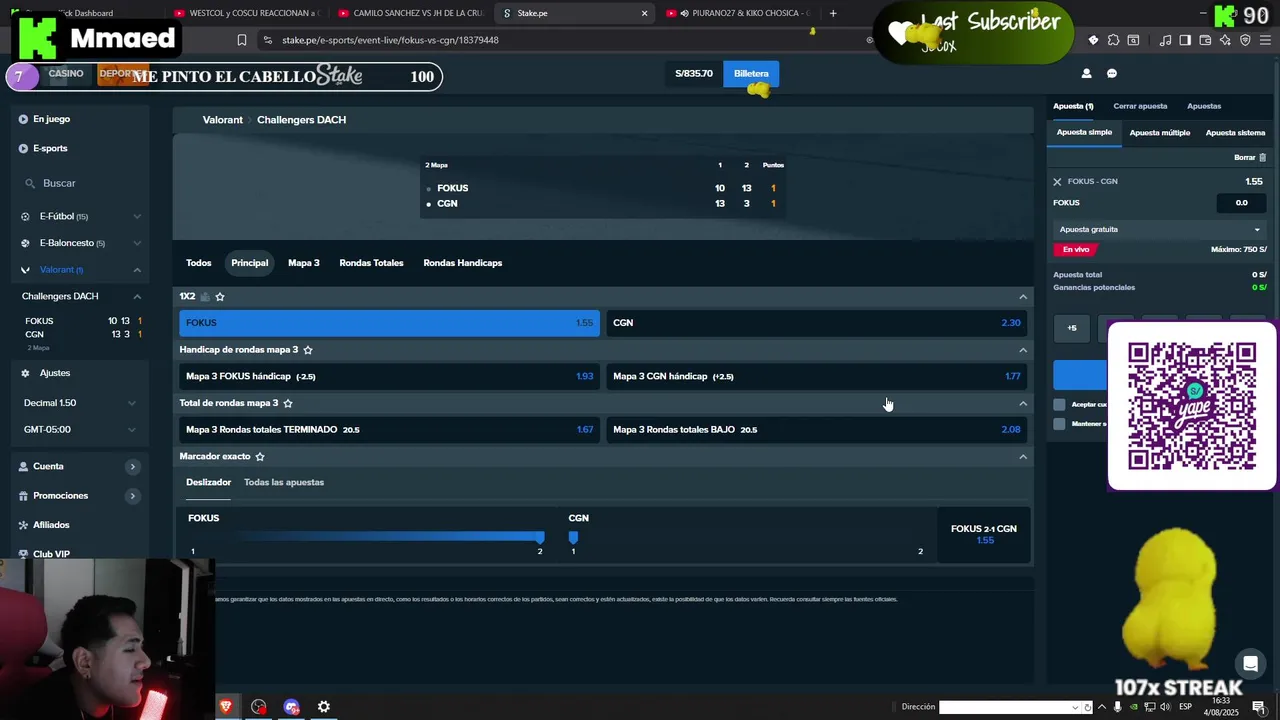Expand the Cuenta sidebar arrow
Viewport: 1280px width, 720px height.
pos(132,467)
